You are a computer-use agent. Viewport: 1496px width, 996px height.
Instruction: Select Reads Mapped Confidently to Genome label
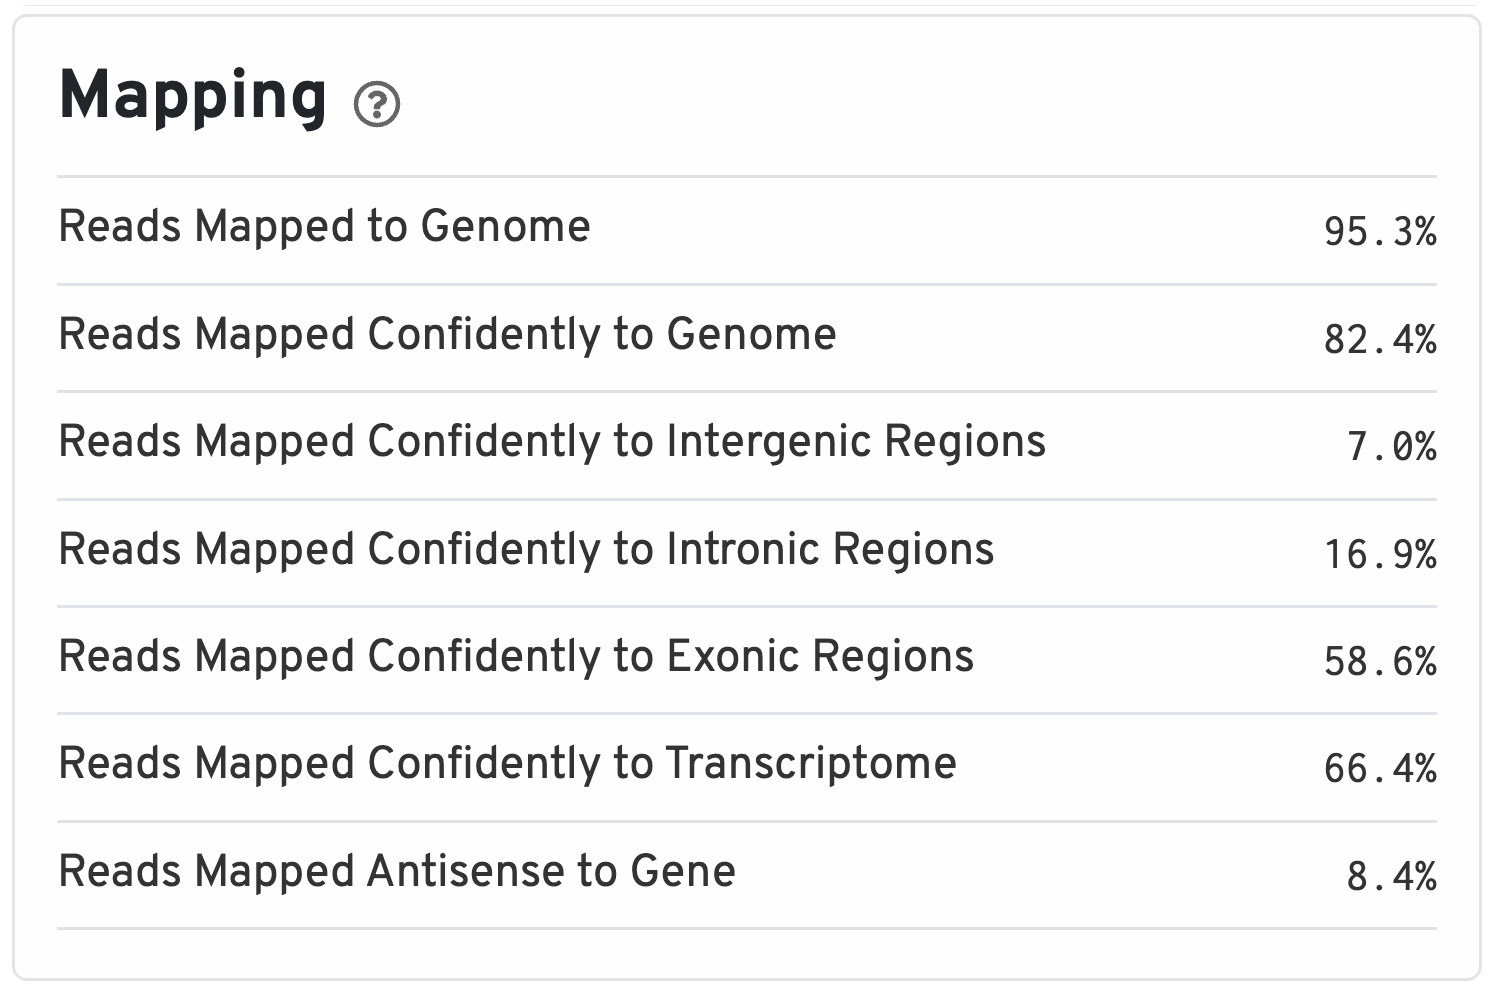(x=447, y=334)
